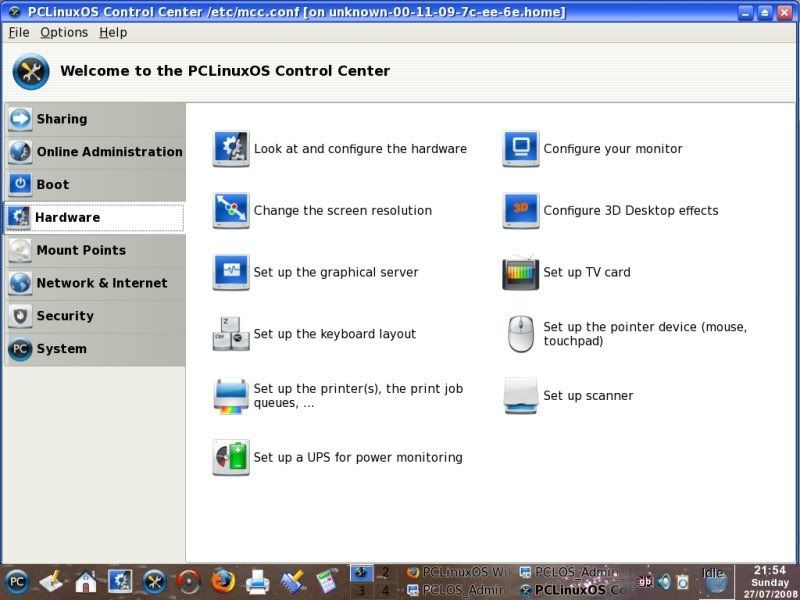Click the PCLinuxOS Control Center taskbar entry
The height and width of the screenshot is (600, 800).
click(x=570, y=591)
